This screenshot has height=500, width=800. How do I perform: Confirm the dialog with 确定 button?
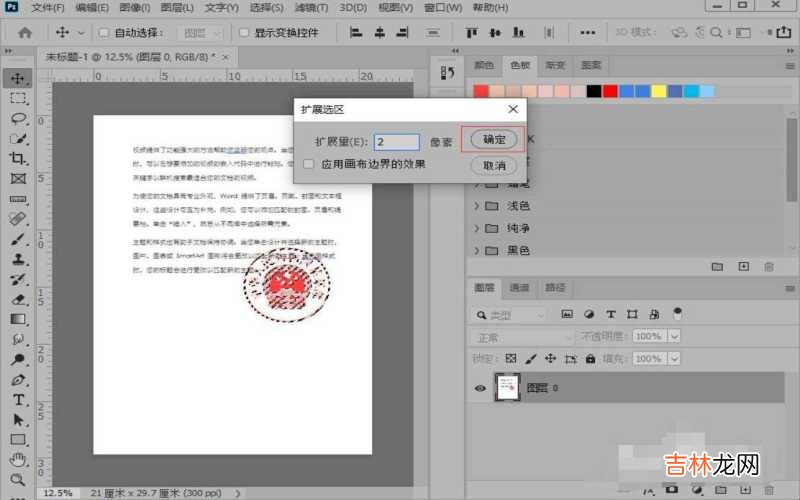tap(493, 139)
